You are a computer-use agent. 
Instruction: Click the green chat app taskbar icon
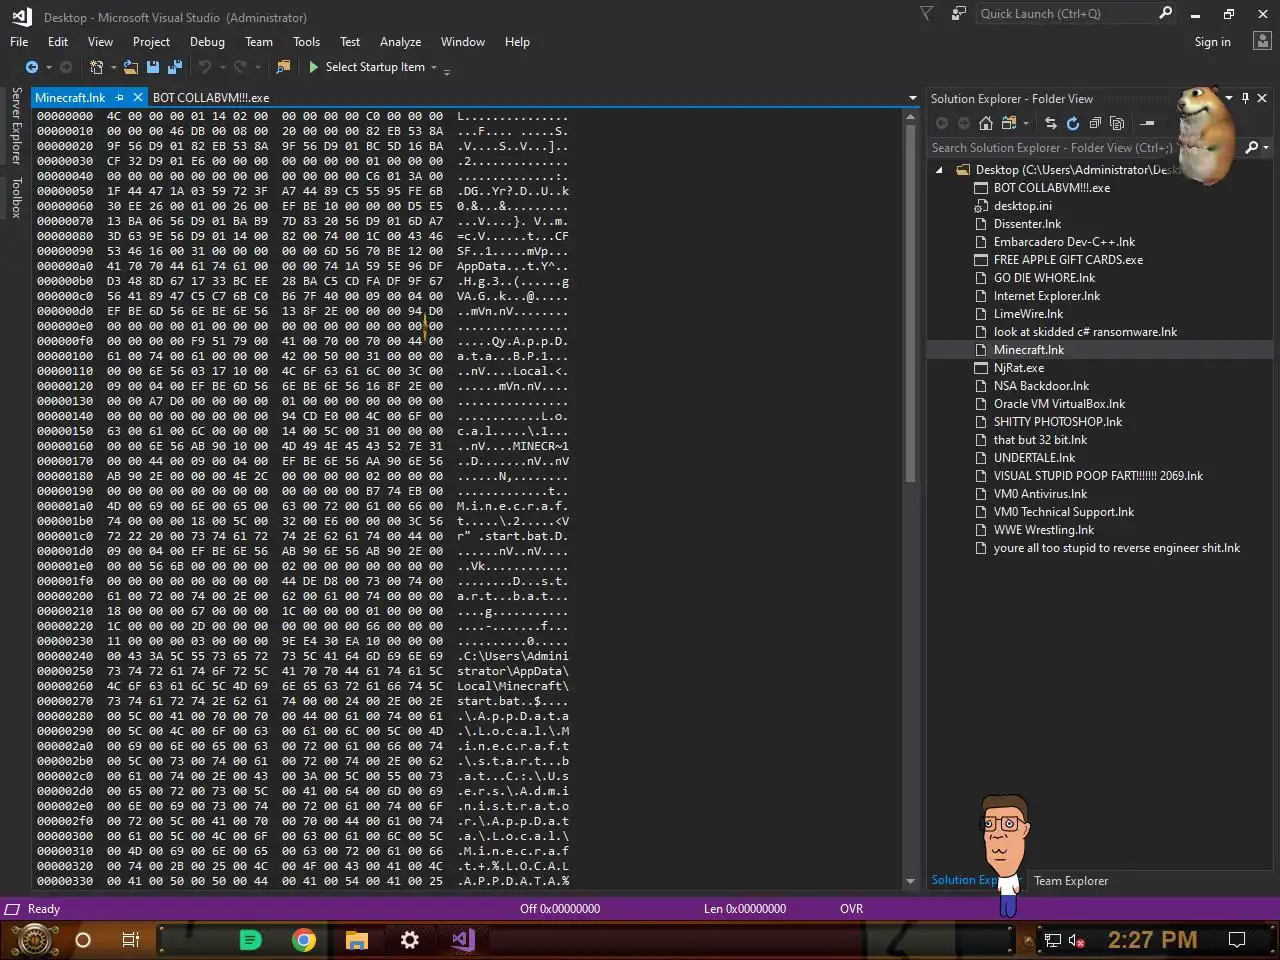(x=251, y=940)
